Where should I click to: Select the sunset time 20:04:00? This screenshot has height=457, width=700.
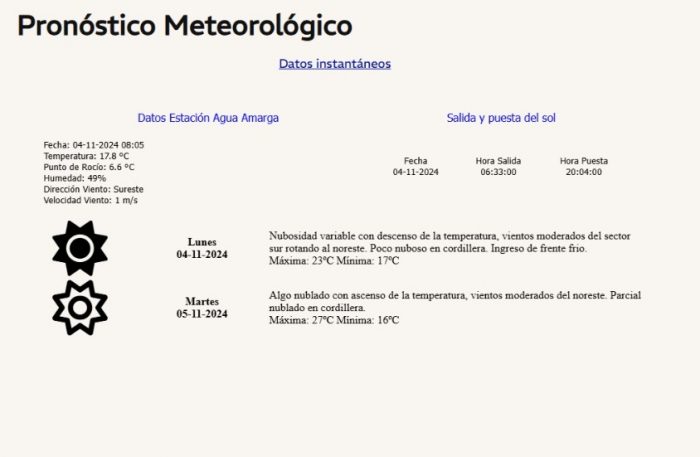[x=583, y=172]
